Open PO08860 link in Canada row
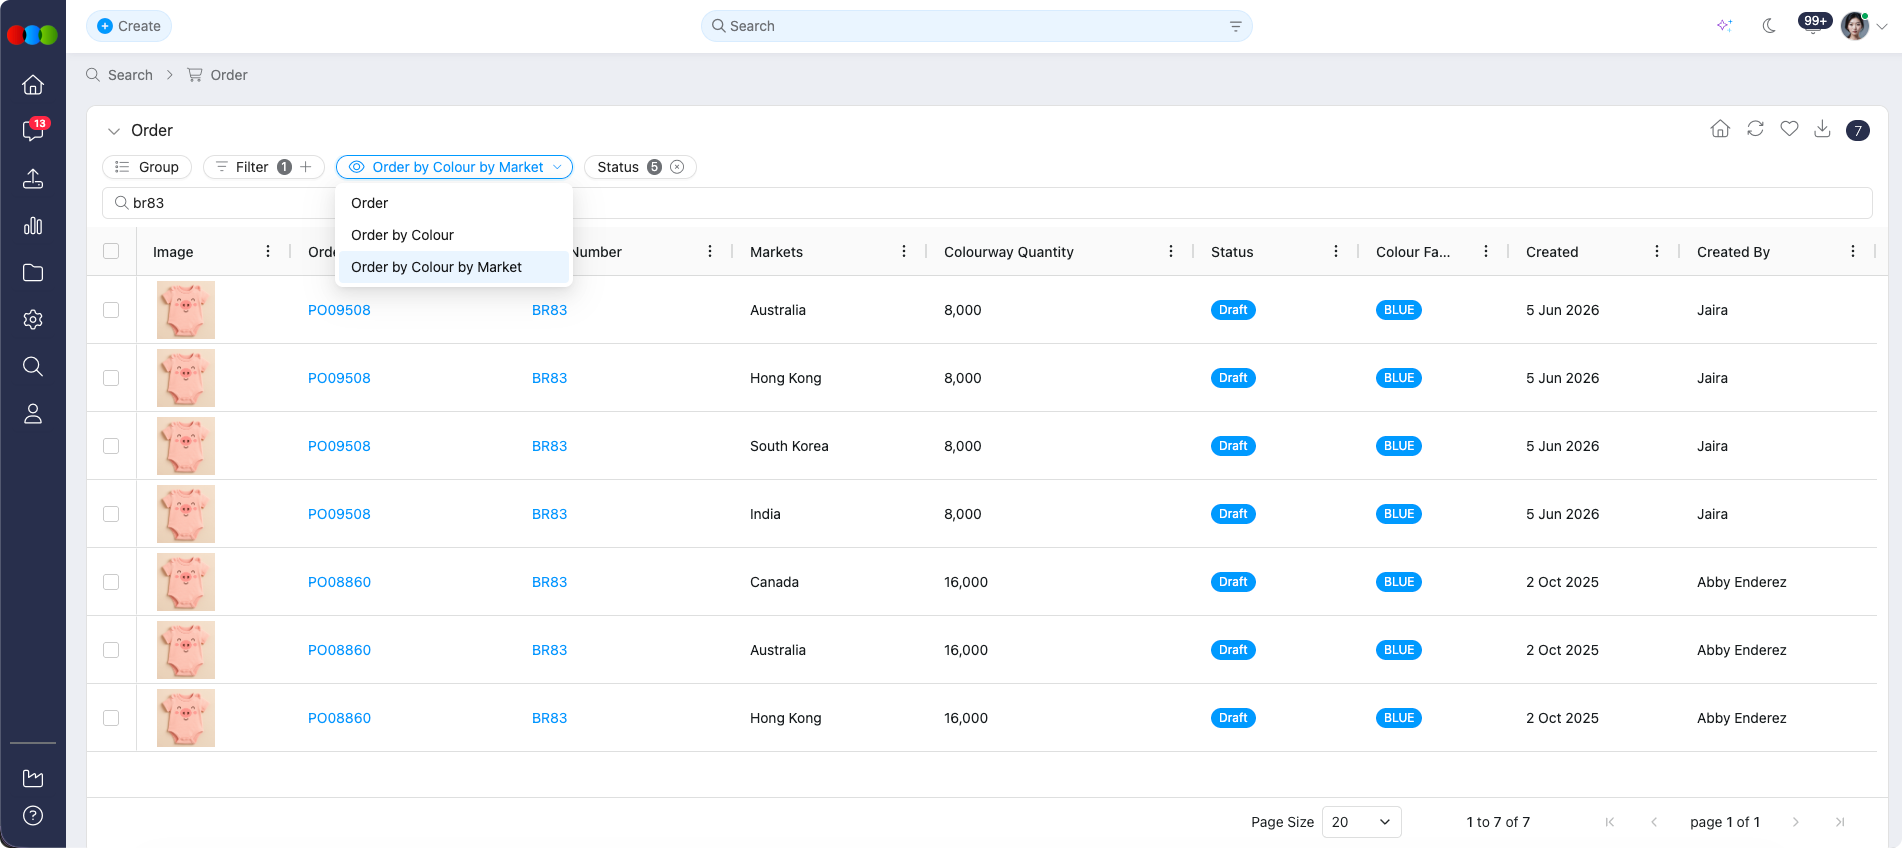This screenshot has width=1902, height=848. [x=339, y=582]
